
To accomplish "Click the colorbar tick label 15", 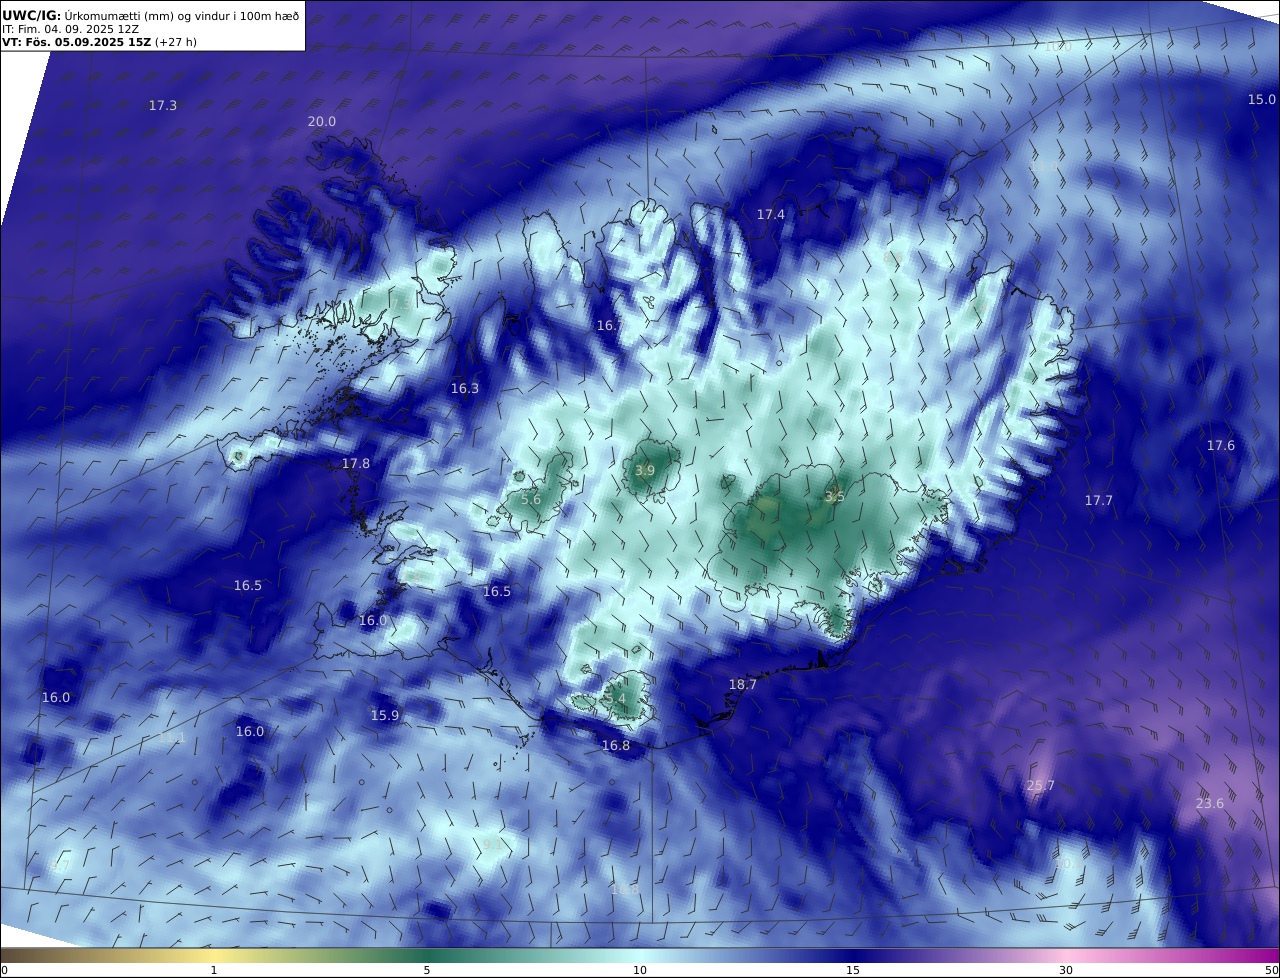I will pyautogui.click(x=853, y=969).
